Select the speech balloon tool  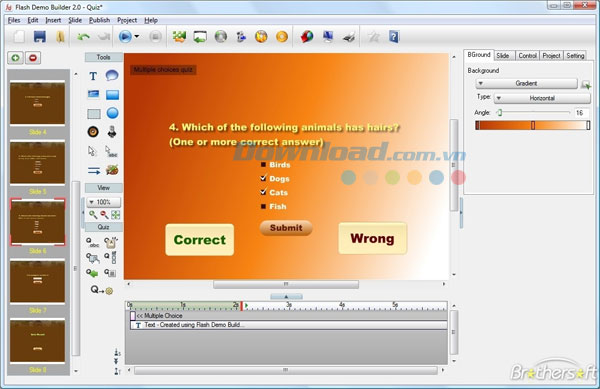(112, 75)
